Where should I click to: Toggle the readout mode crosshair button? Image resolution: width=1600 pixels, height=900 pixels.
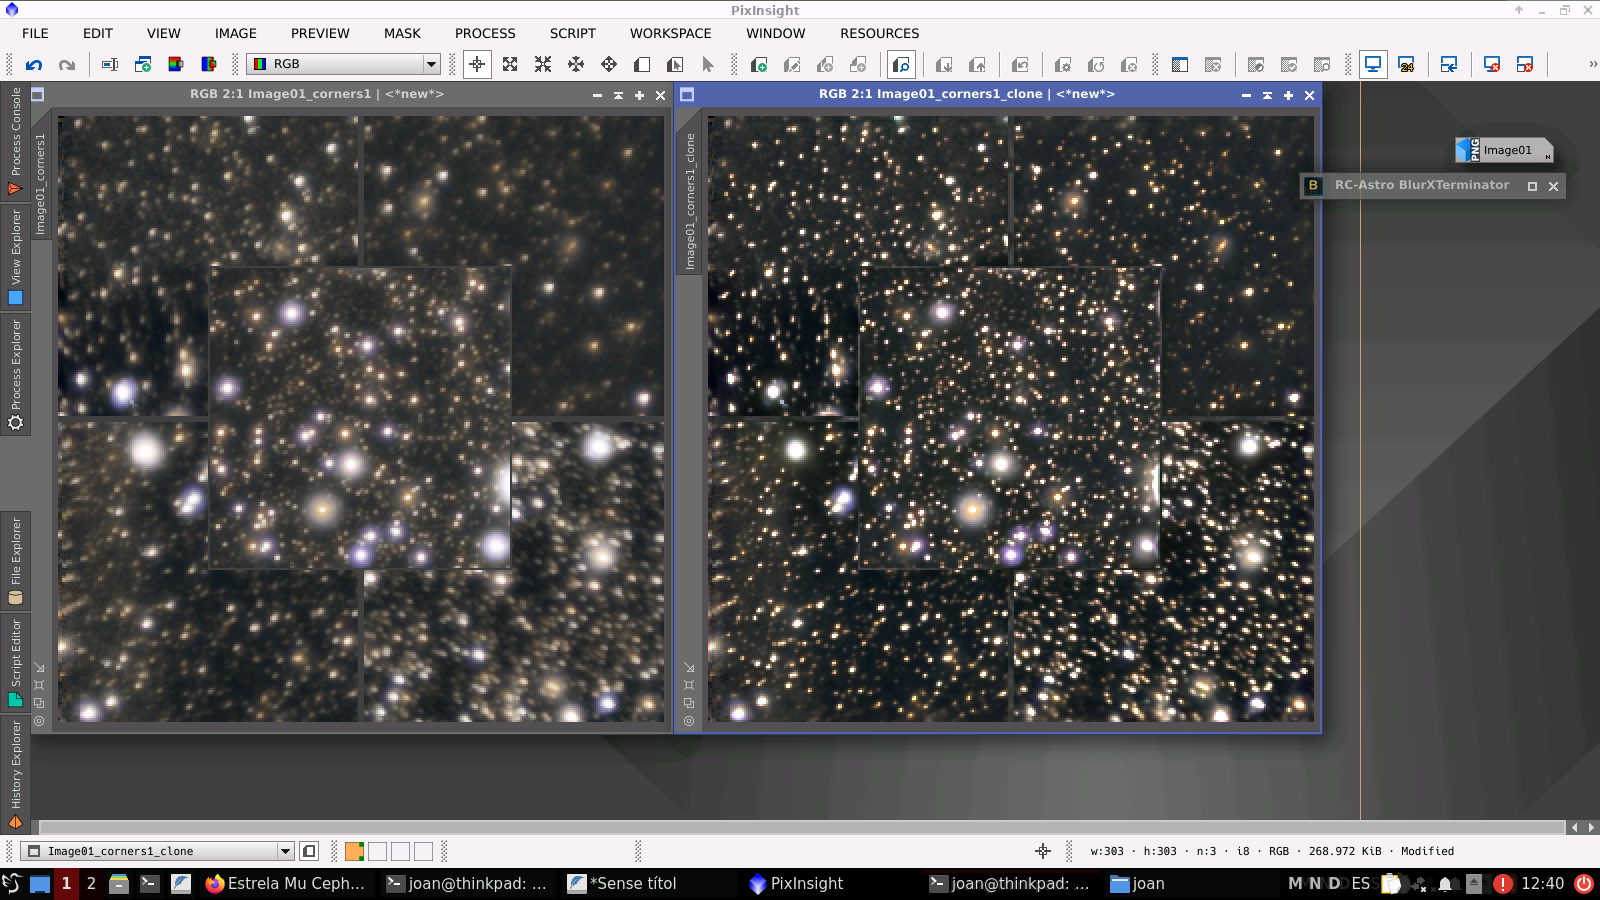pos(477,65)
